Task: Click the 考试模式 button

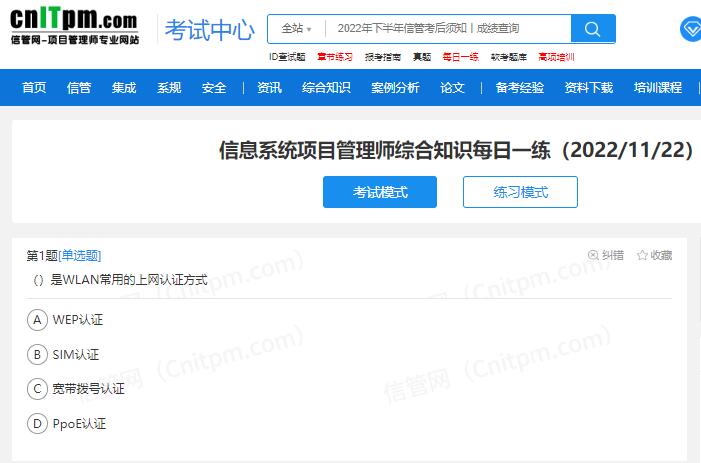Action: [380, 192]
